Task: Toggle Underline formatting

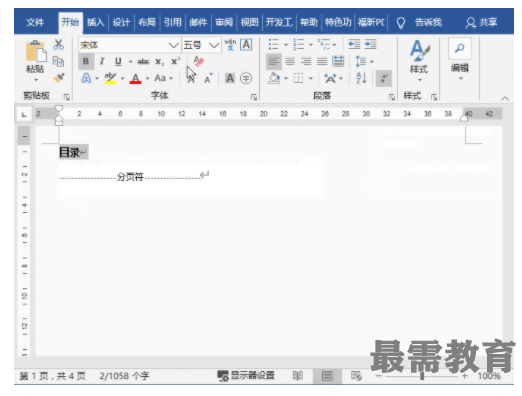Action: coord(118,61)
